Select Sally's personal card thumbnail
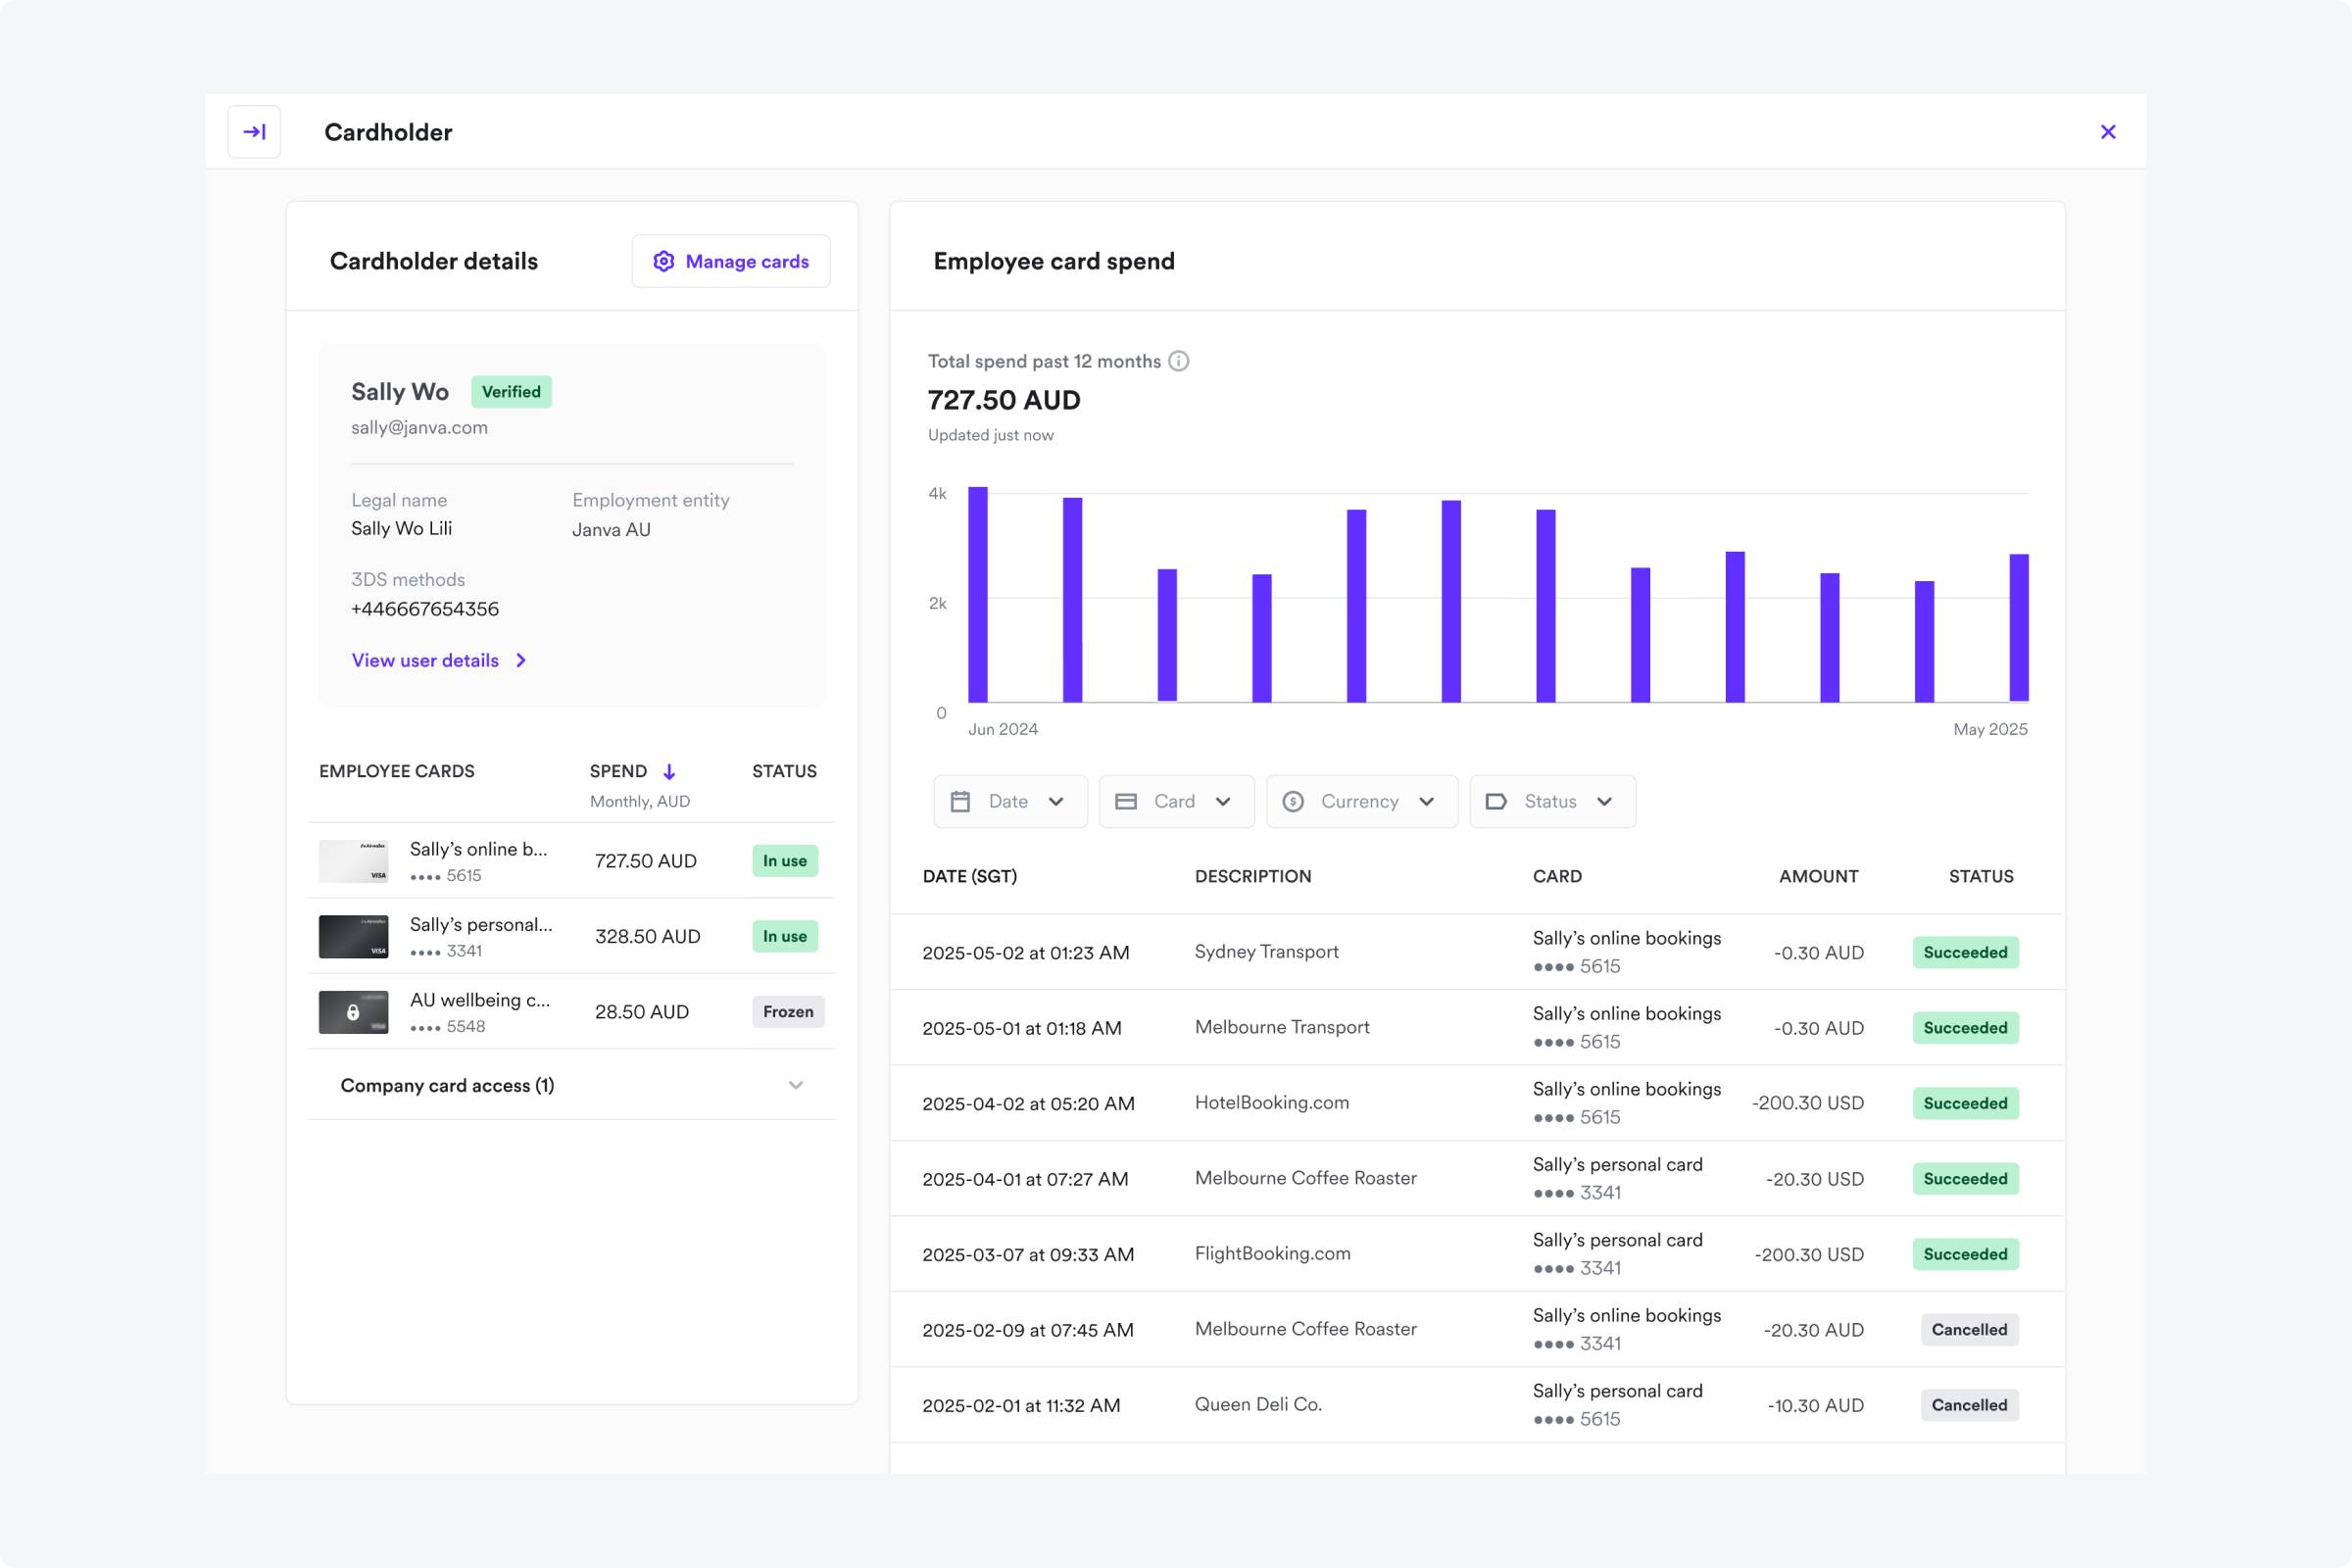 click(352, 936)
